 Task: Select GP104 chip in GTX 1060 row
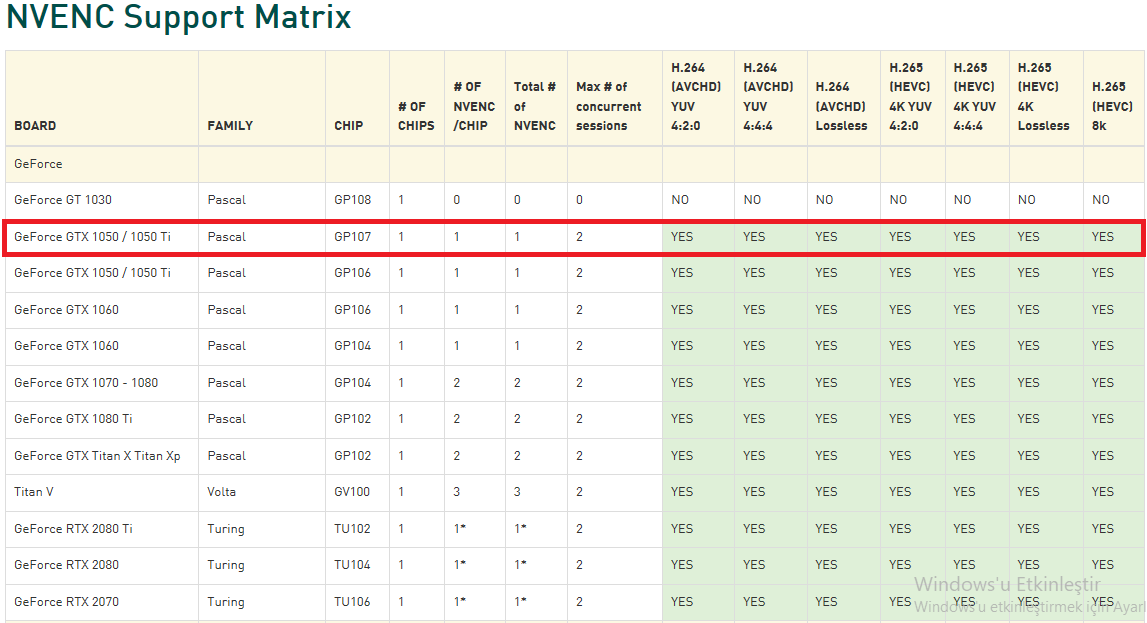pos(353,346)
